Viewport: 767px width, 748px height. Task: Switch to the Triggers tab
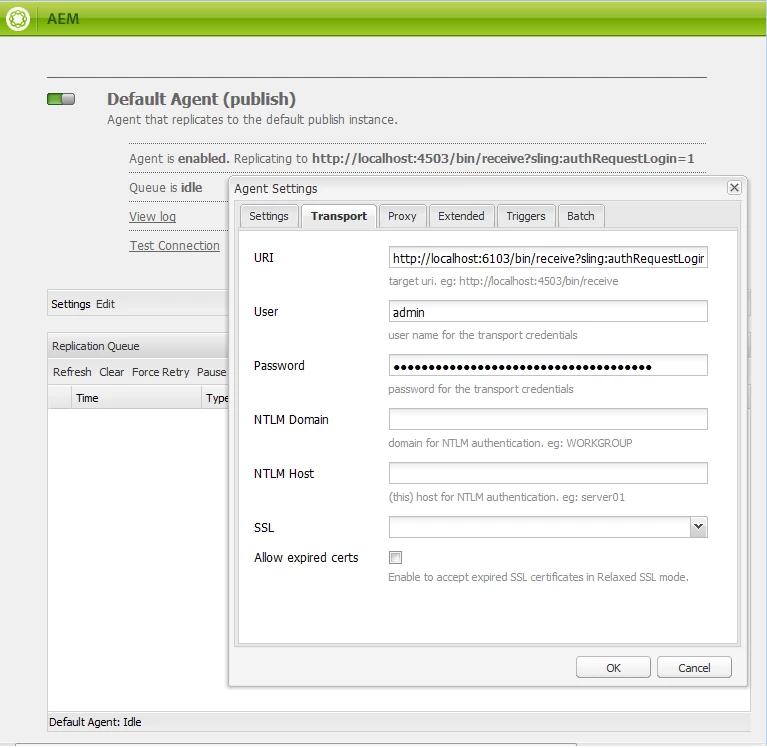[x=526, y=216]
